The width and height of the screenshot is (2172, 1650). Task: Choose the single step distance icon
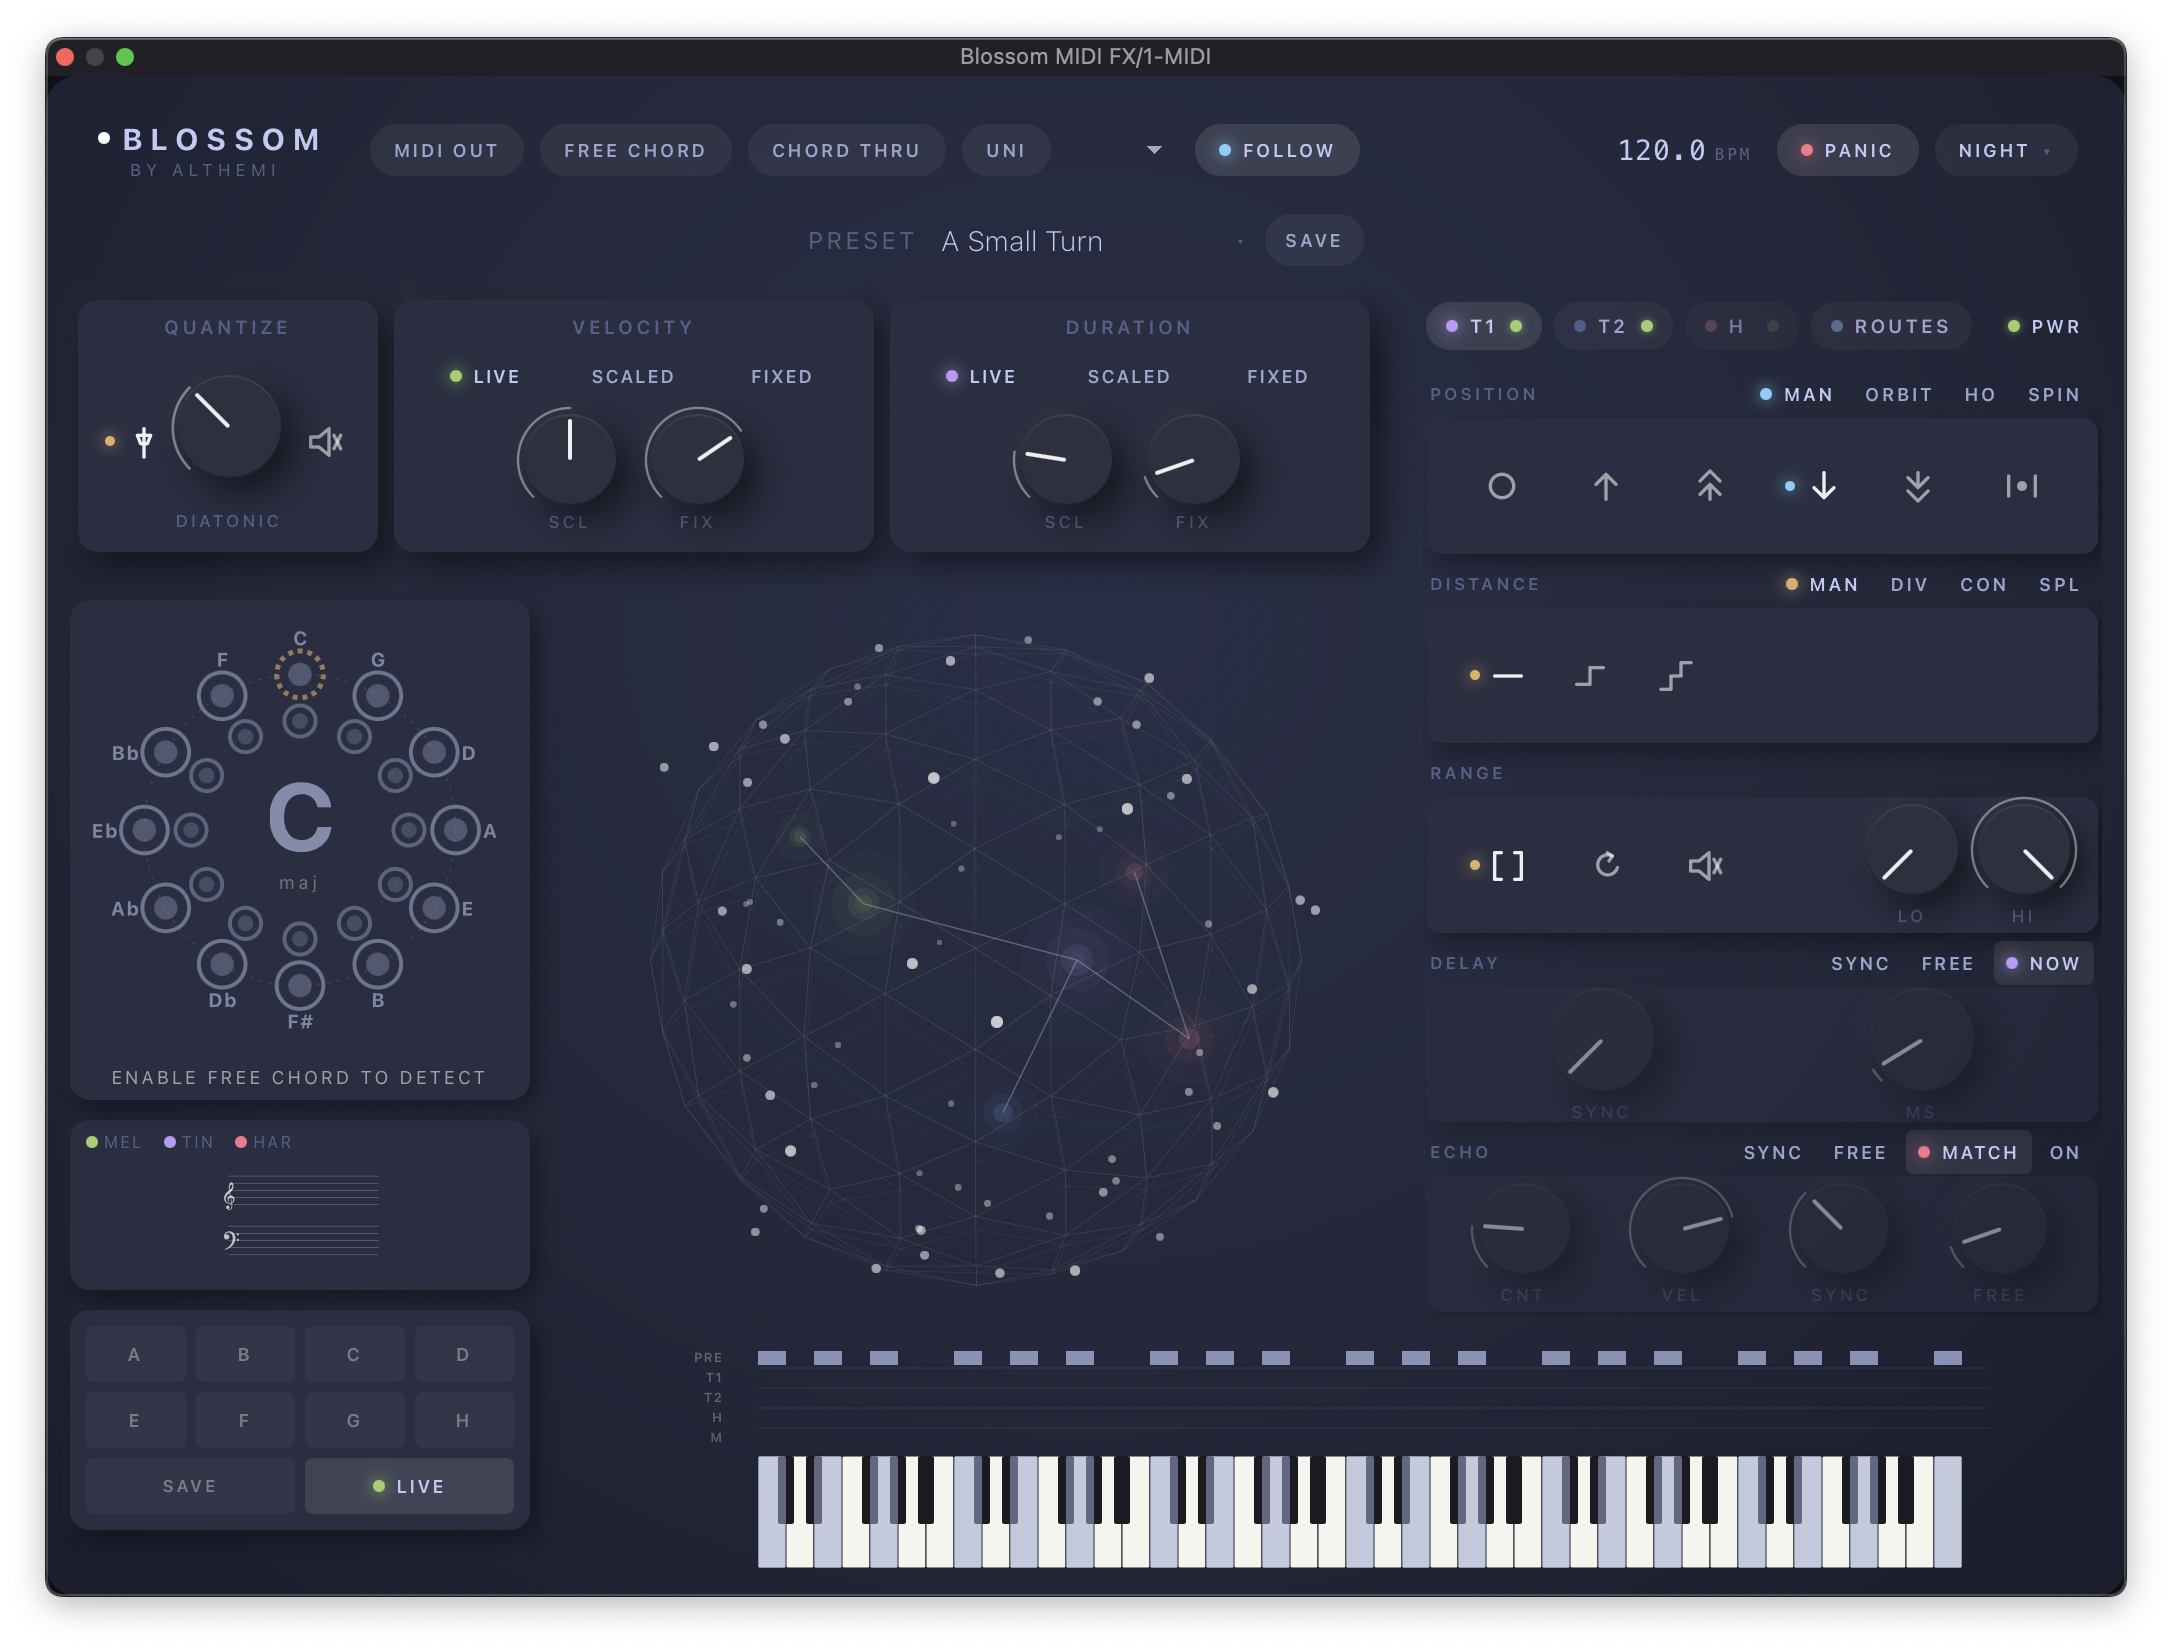pyautogui.click(x=1590, y=676)
